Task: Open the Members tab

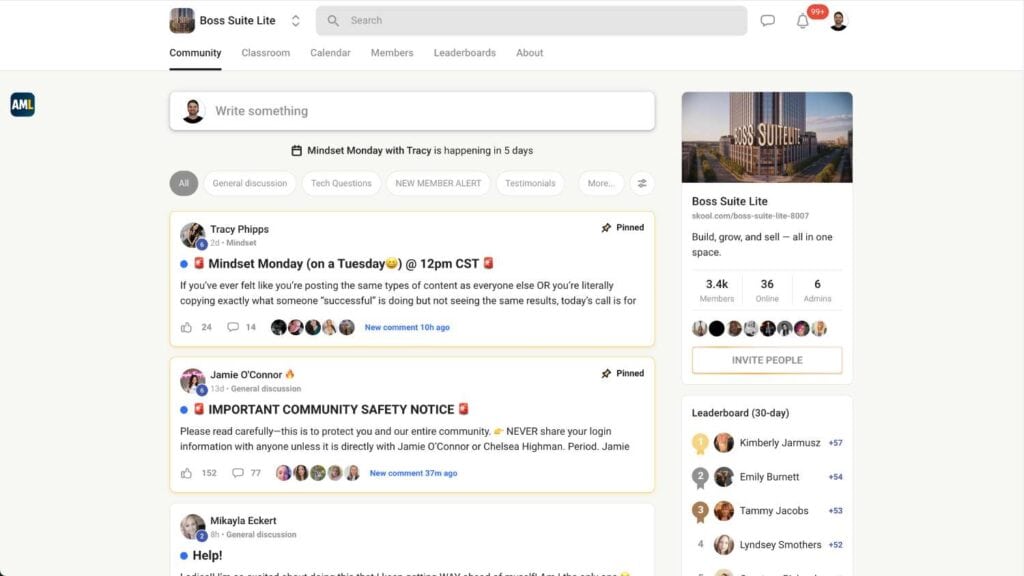Action: tap(392, 53)
